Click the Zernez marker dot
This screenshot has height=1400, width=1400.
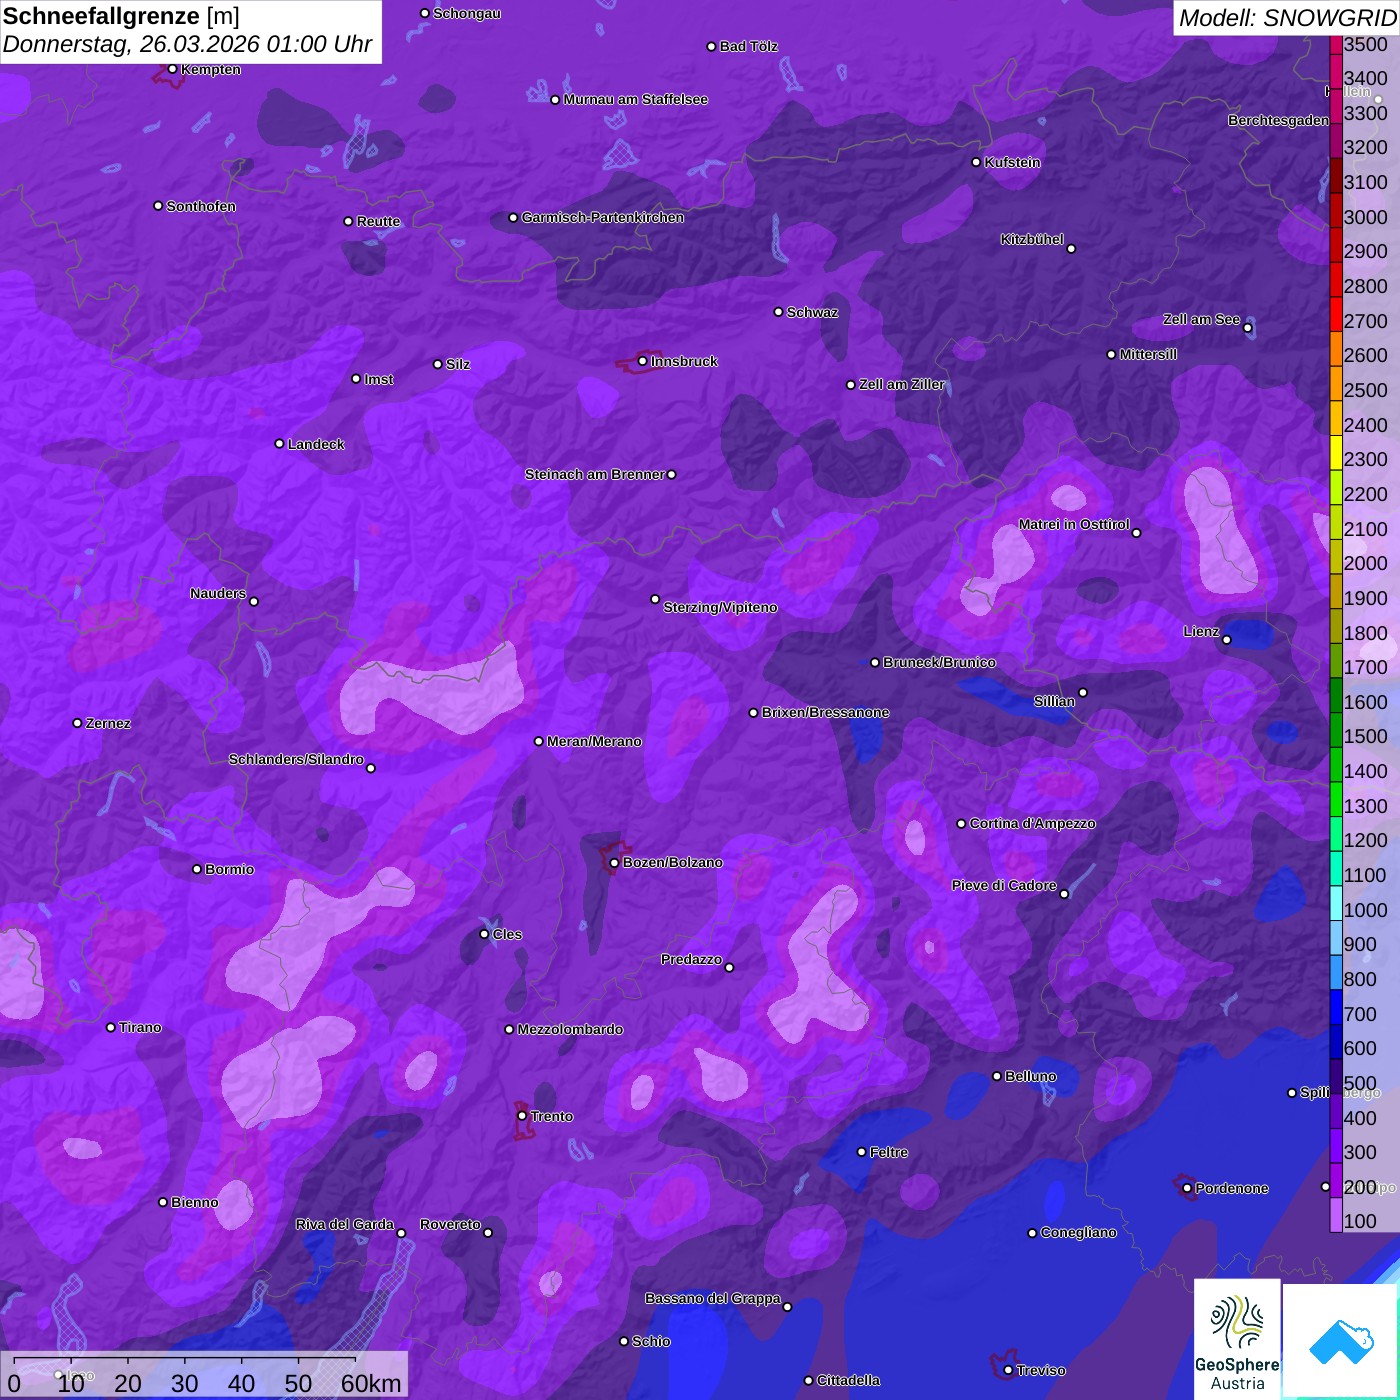77,723
